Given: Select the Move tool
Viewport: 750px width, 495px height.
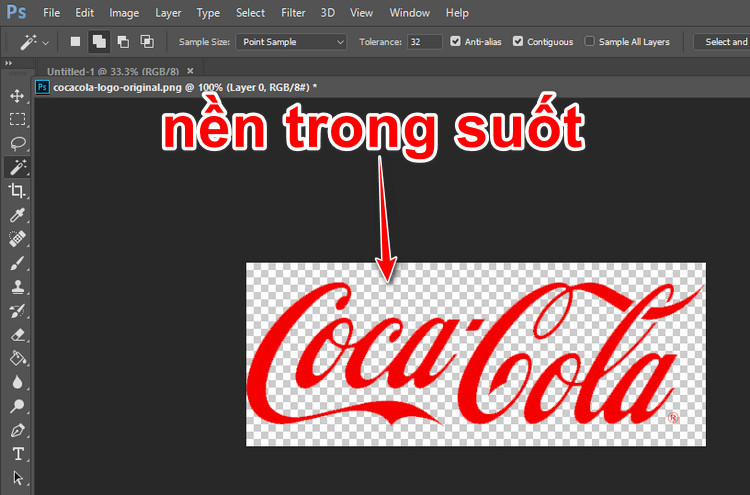Looking at the screenshot, I should (x=17, y=96).
